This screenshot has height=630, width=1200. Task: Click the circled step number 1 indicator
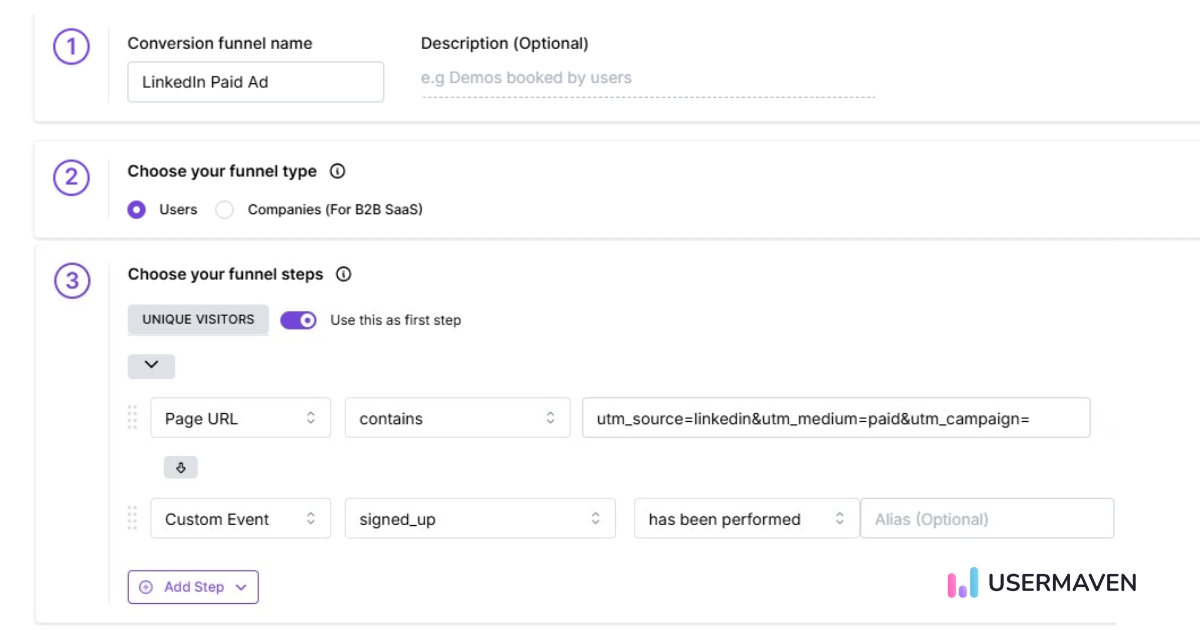[x=71, y=45]
